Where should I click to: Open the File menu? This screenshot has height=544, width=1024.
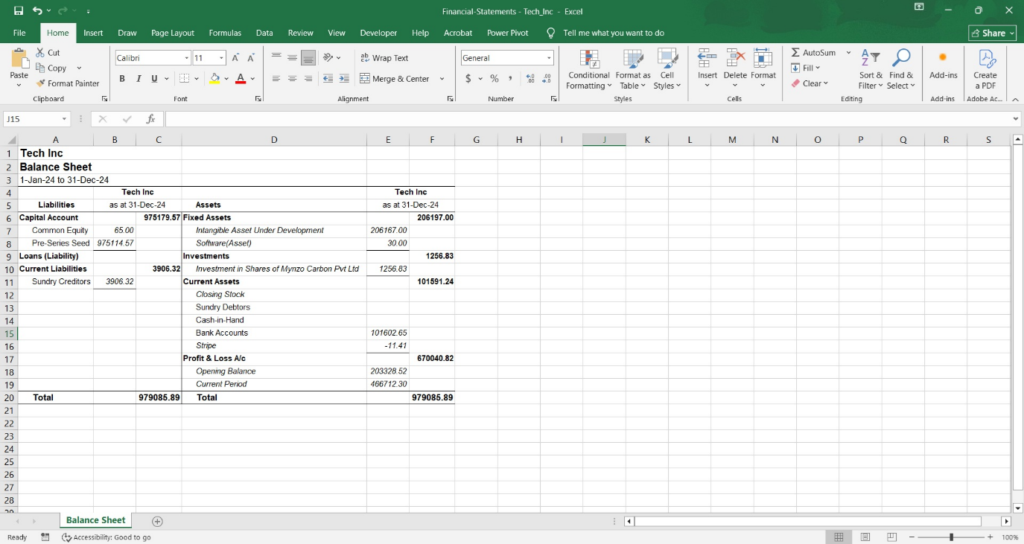(x=20, y=33)
